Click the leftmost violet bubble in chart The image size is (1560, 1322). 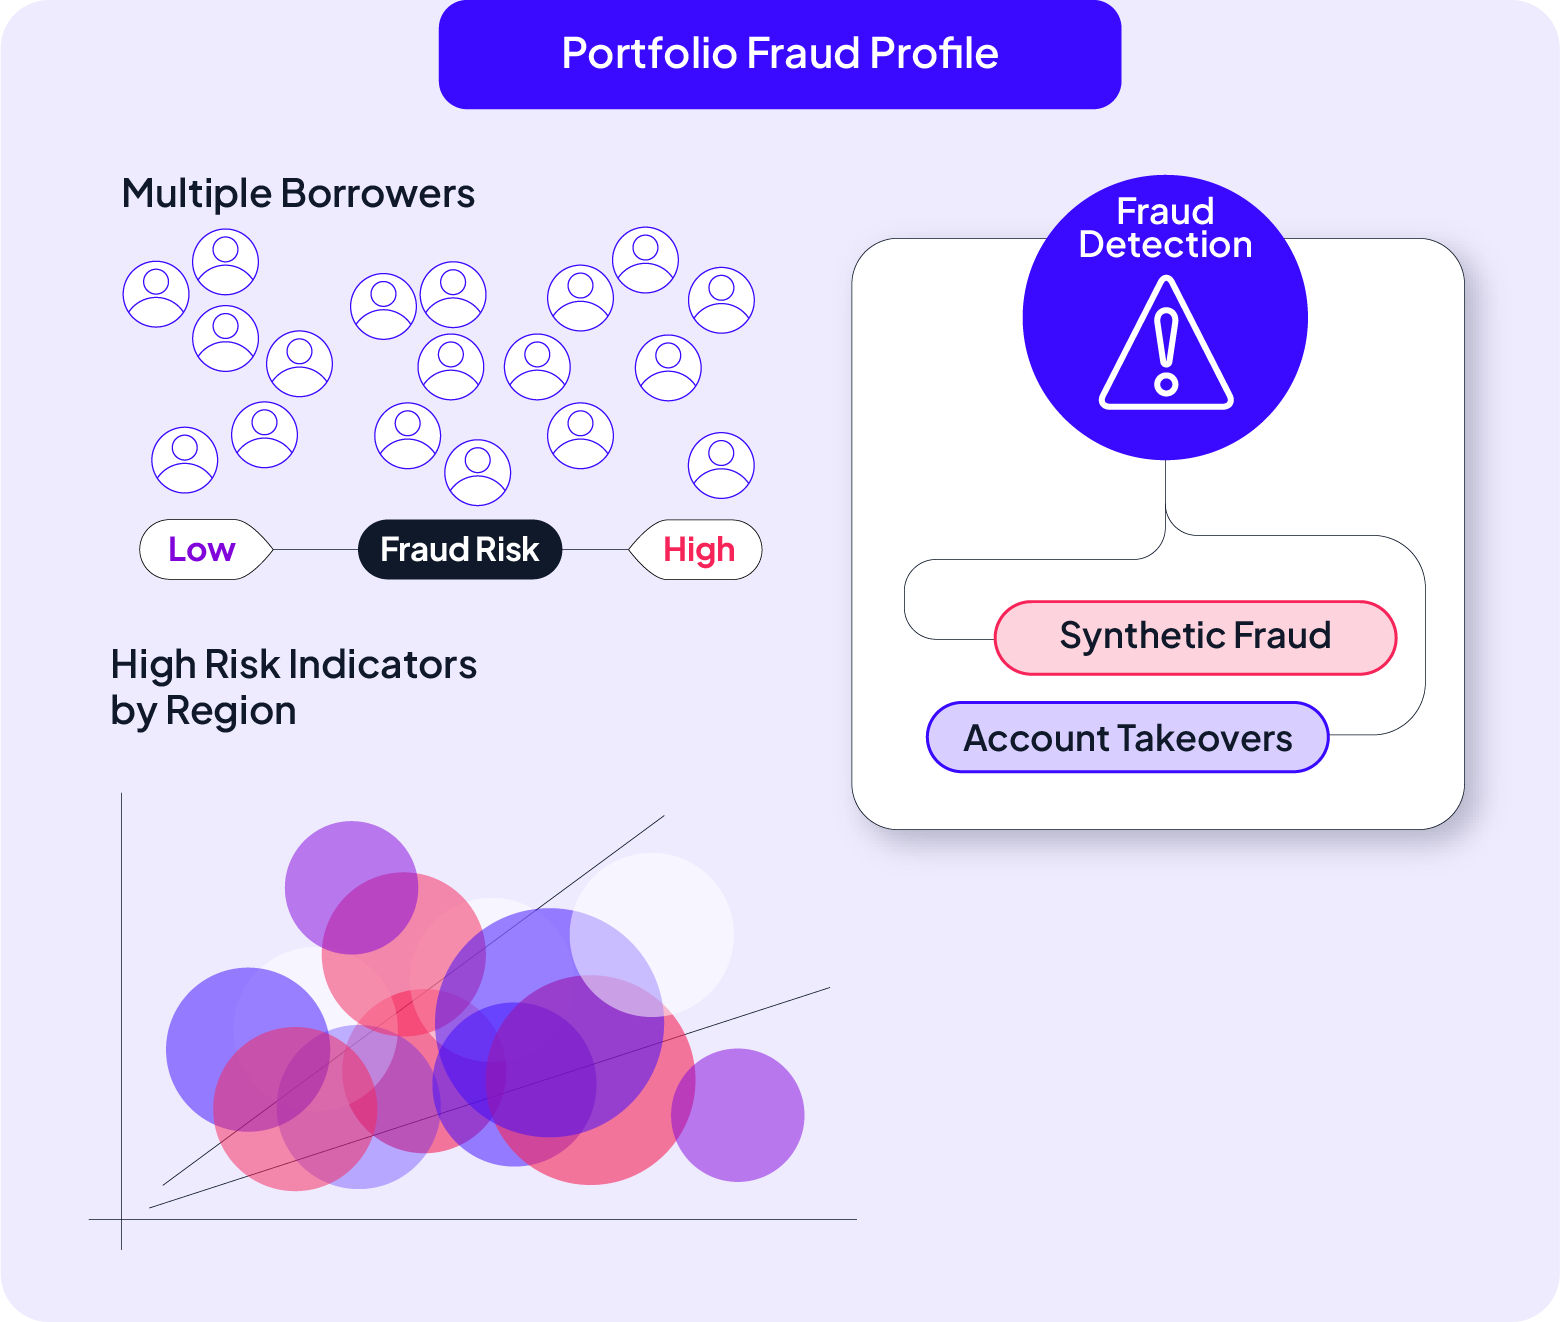248,1050
